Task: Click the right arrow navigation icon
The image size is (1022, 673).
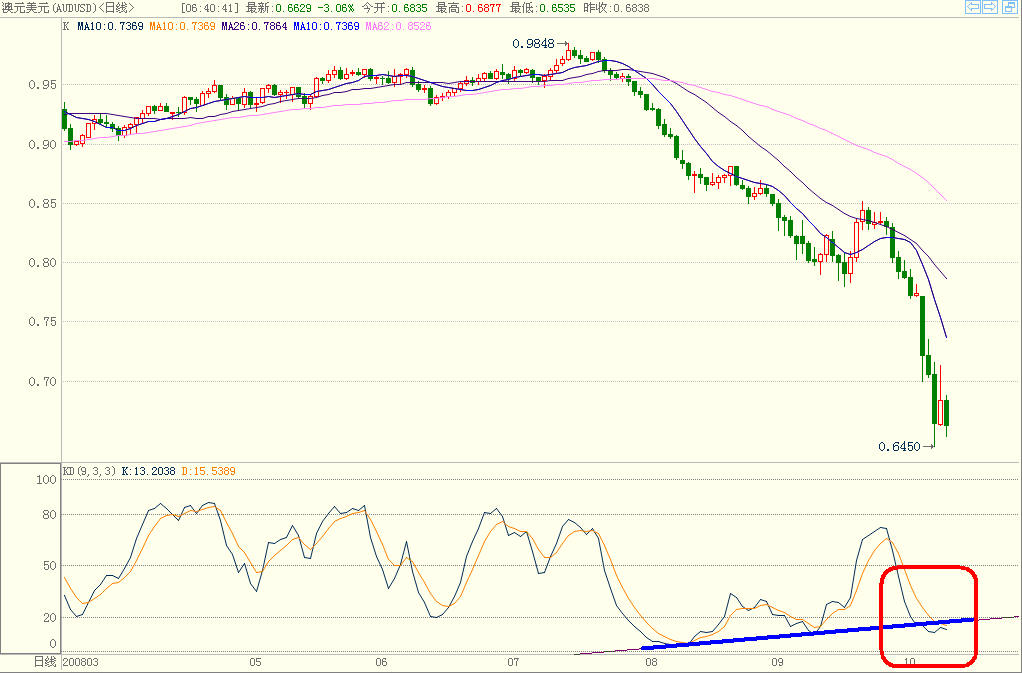Action: coord(989,7)
